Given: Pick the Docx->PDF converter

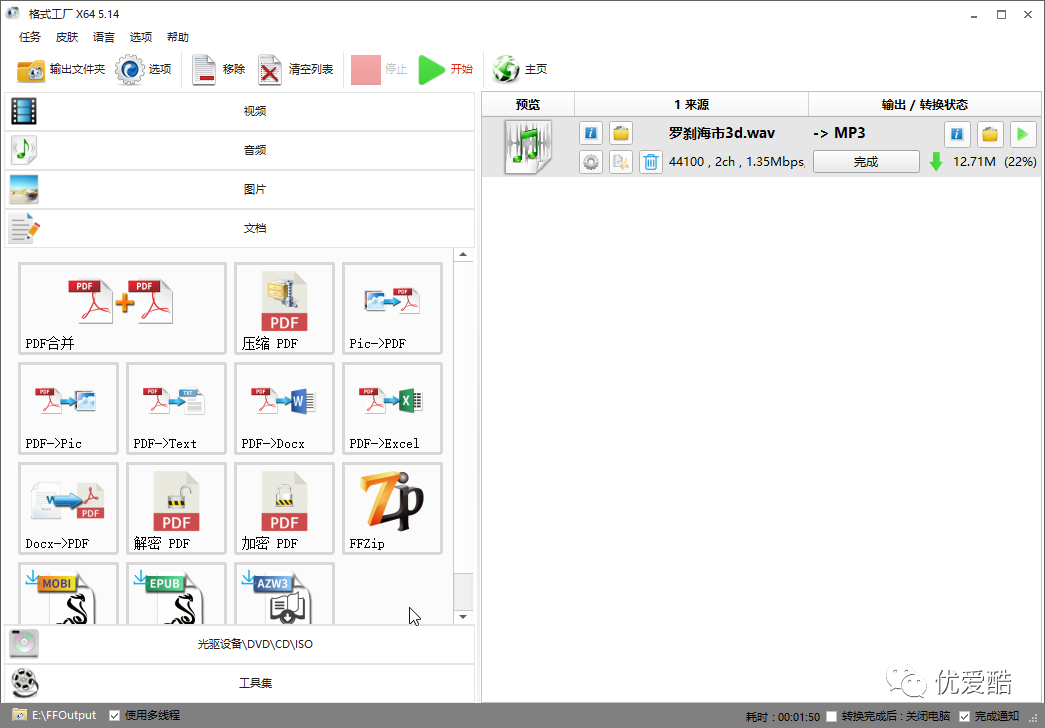Looking at the screenshot, I should [68, 508].
